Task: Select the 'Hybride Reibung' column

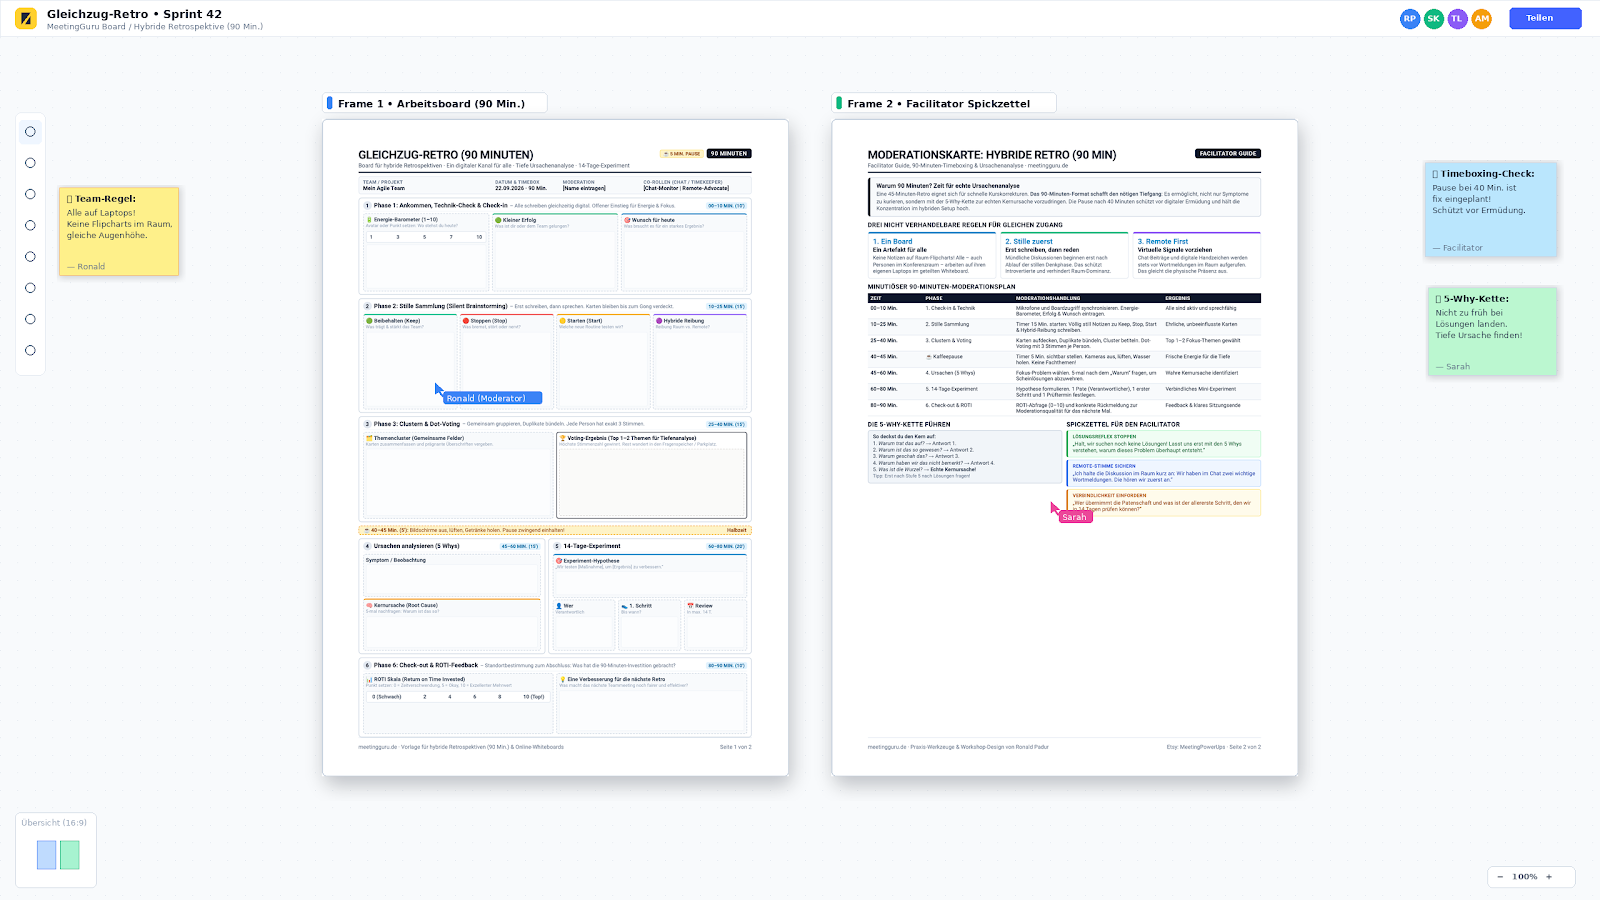Action: click(x=700, y=363)
